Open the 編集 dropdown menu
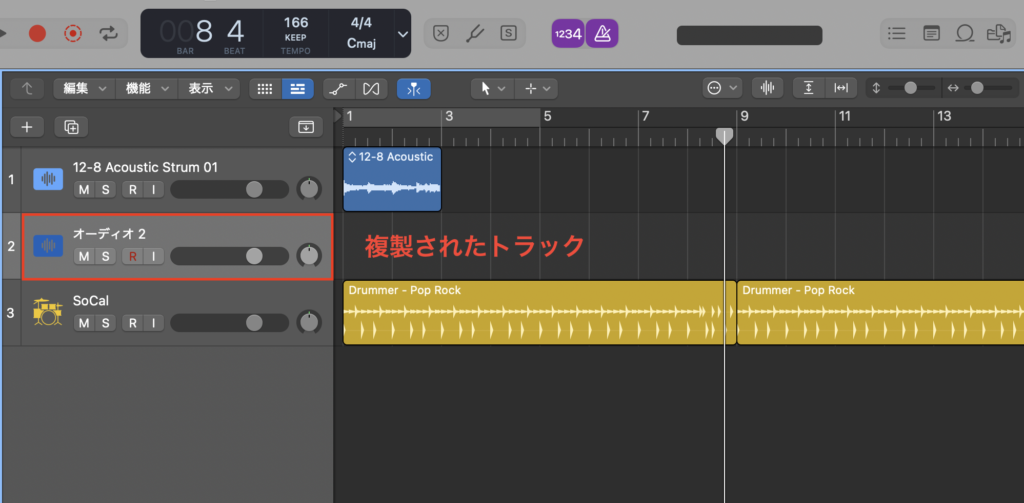 click(x=82, y=88)
